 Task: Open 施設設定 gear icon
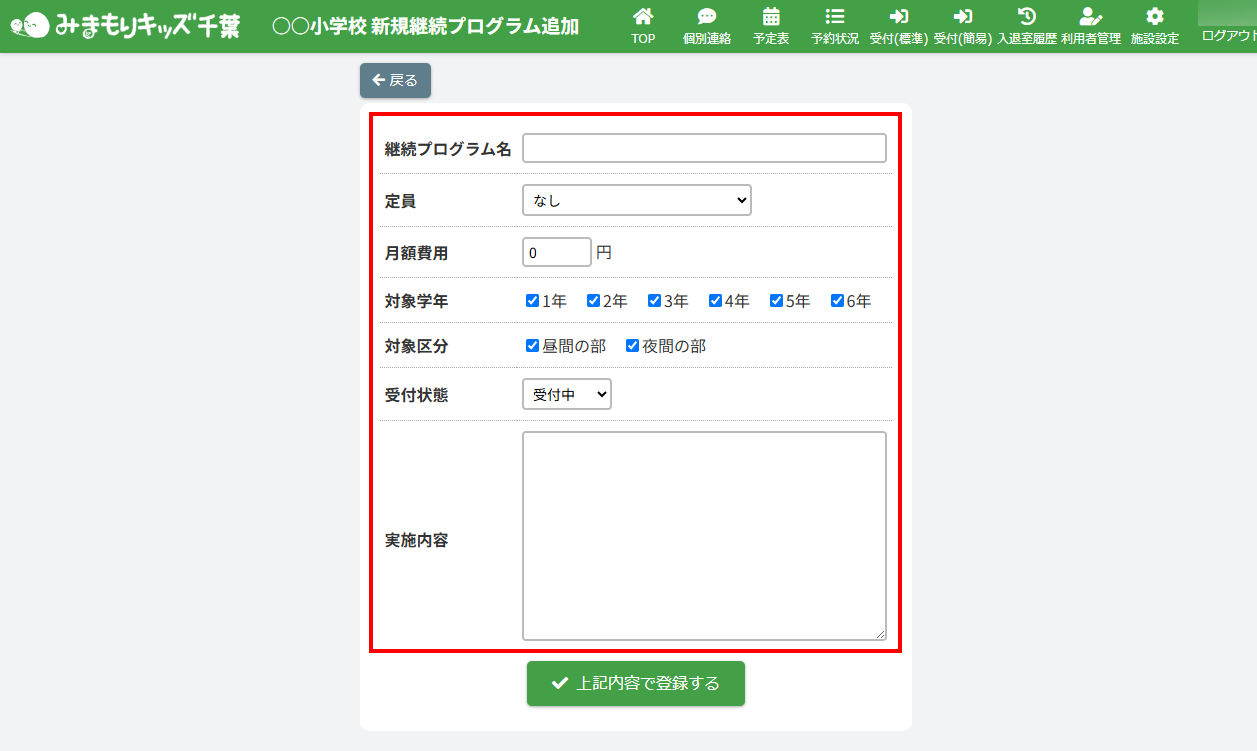point(1154,17)
